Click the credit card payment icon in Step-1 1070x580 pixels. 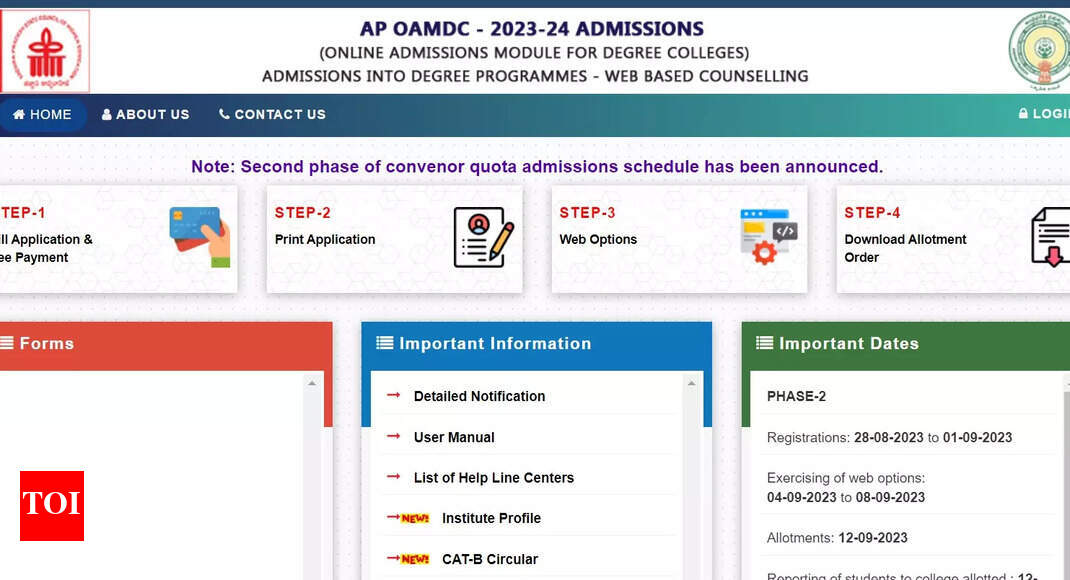coord(201,237)
